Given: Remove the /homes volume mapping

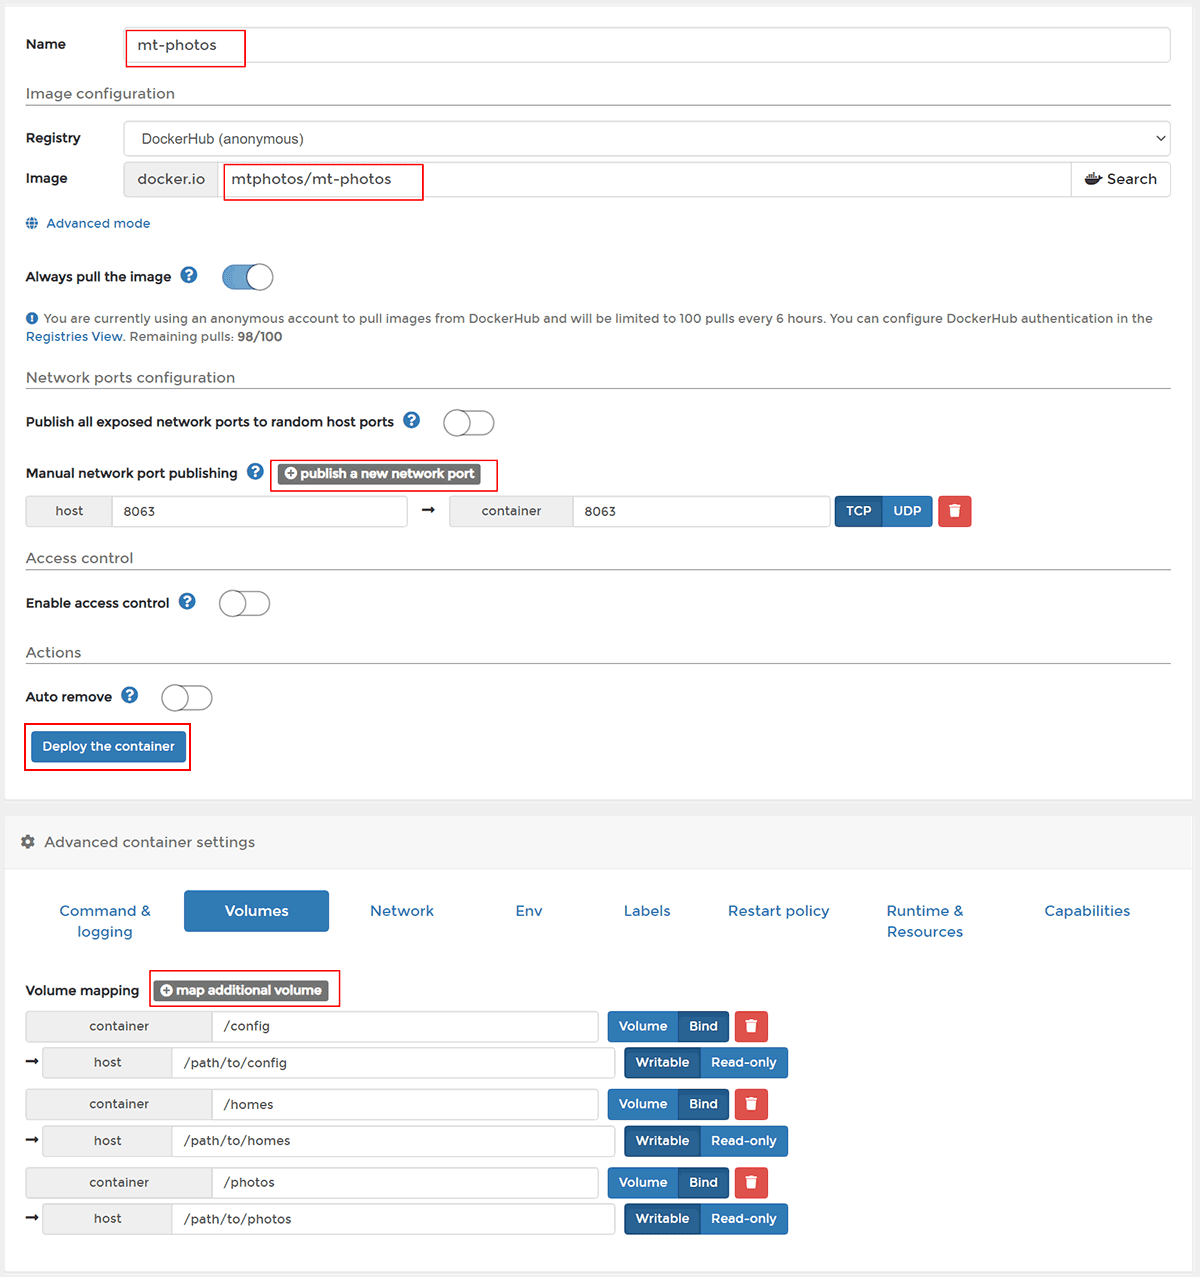Looking at the screenshot, I should point(751,1104).
